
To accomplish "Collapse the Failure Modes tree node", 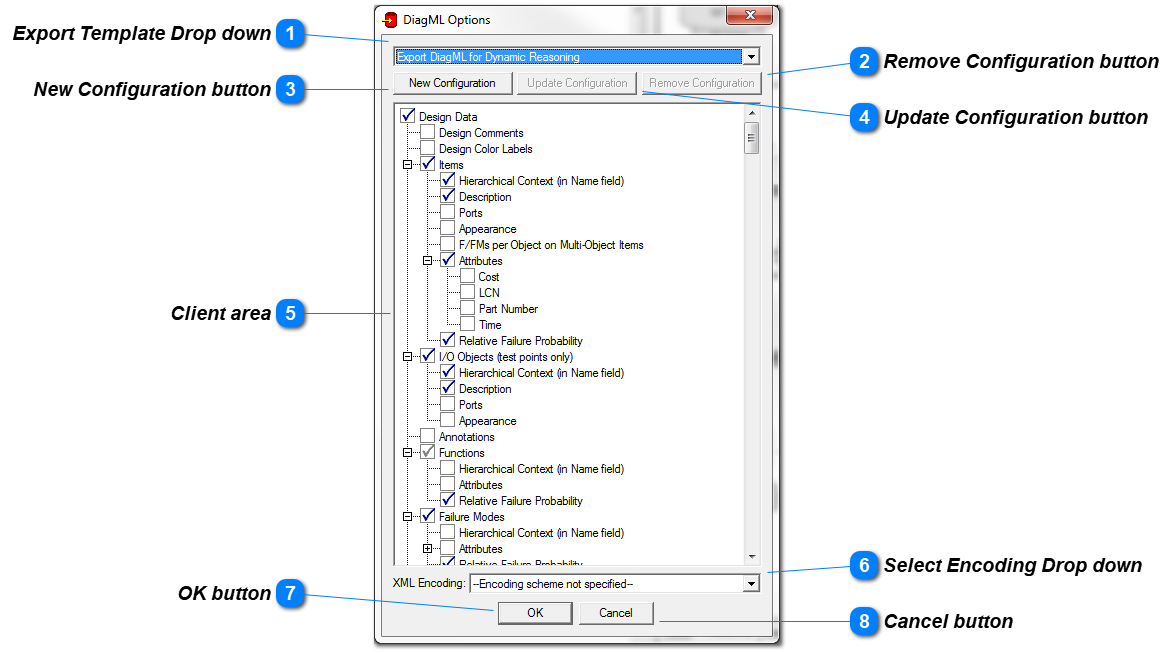I will (408, 517).
